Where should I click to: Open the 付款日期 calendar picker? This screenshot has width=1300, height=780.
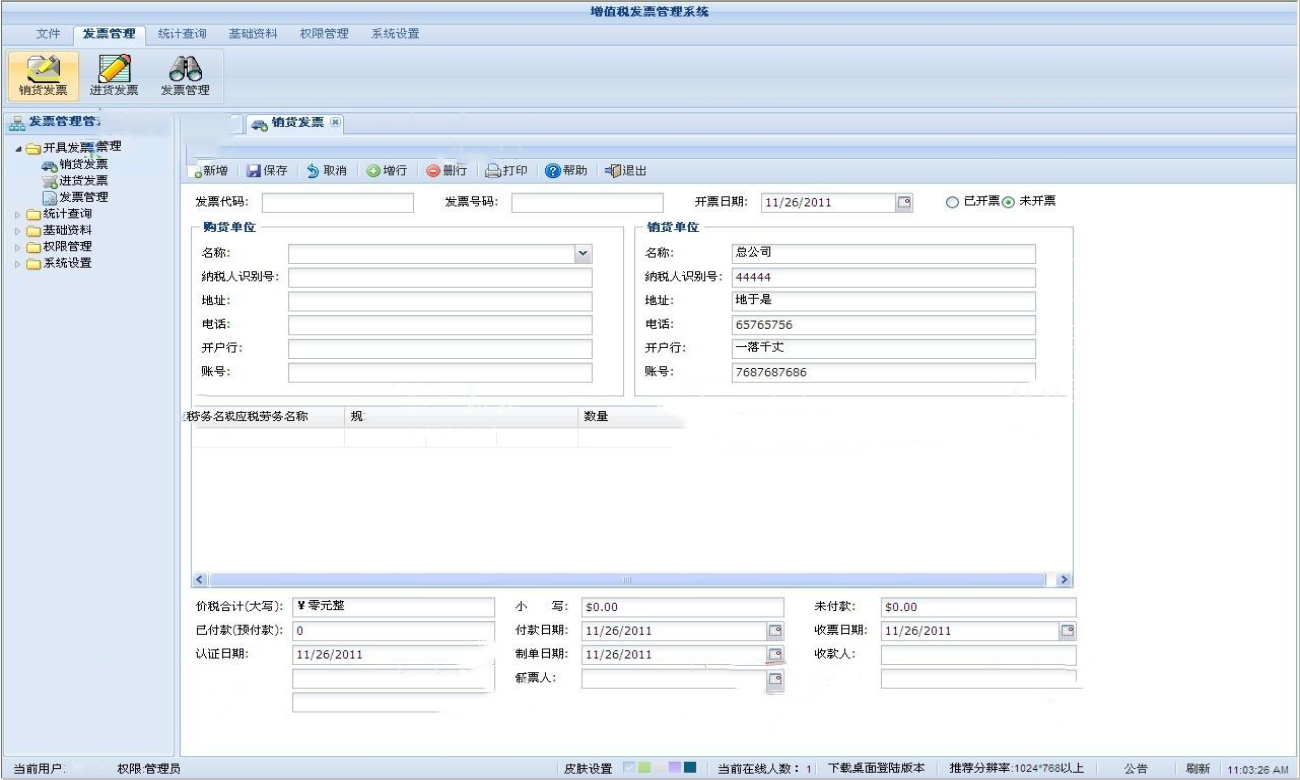[x=775, y=630]
